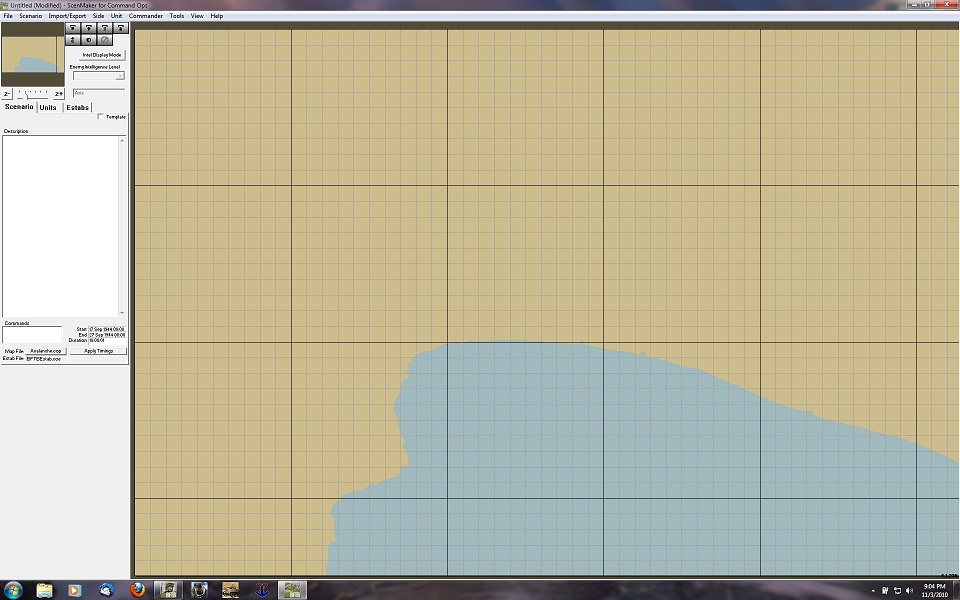
Task: Click the volume icon in system tray
Action: 909,591
